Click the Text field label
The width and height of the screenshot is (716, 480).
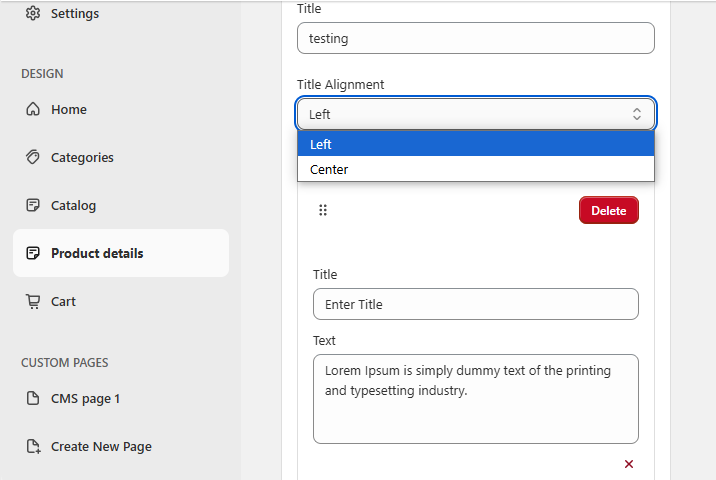[x=324, y=340]
